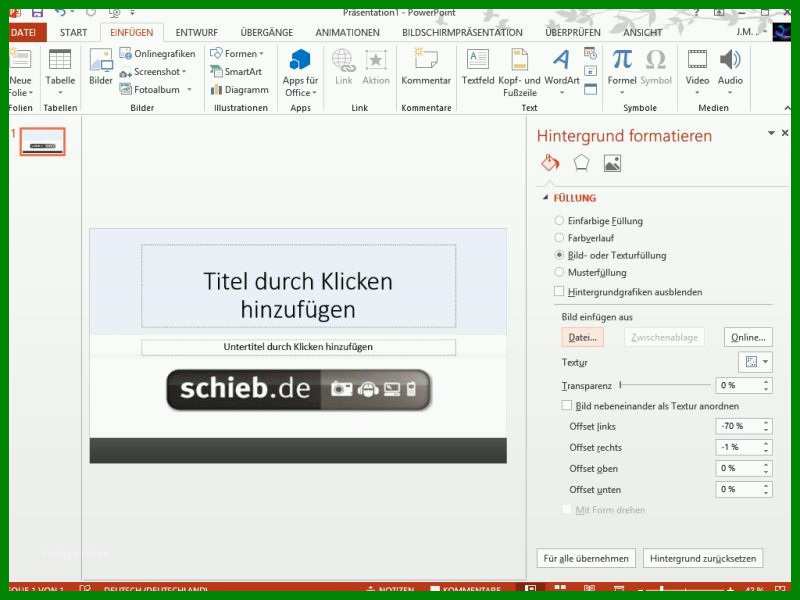Open the Screenshot dropdown
The width and height of the screenshot is (800, 600).
click(x=153, y=72)
